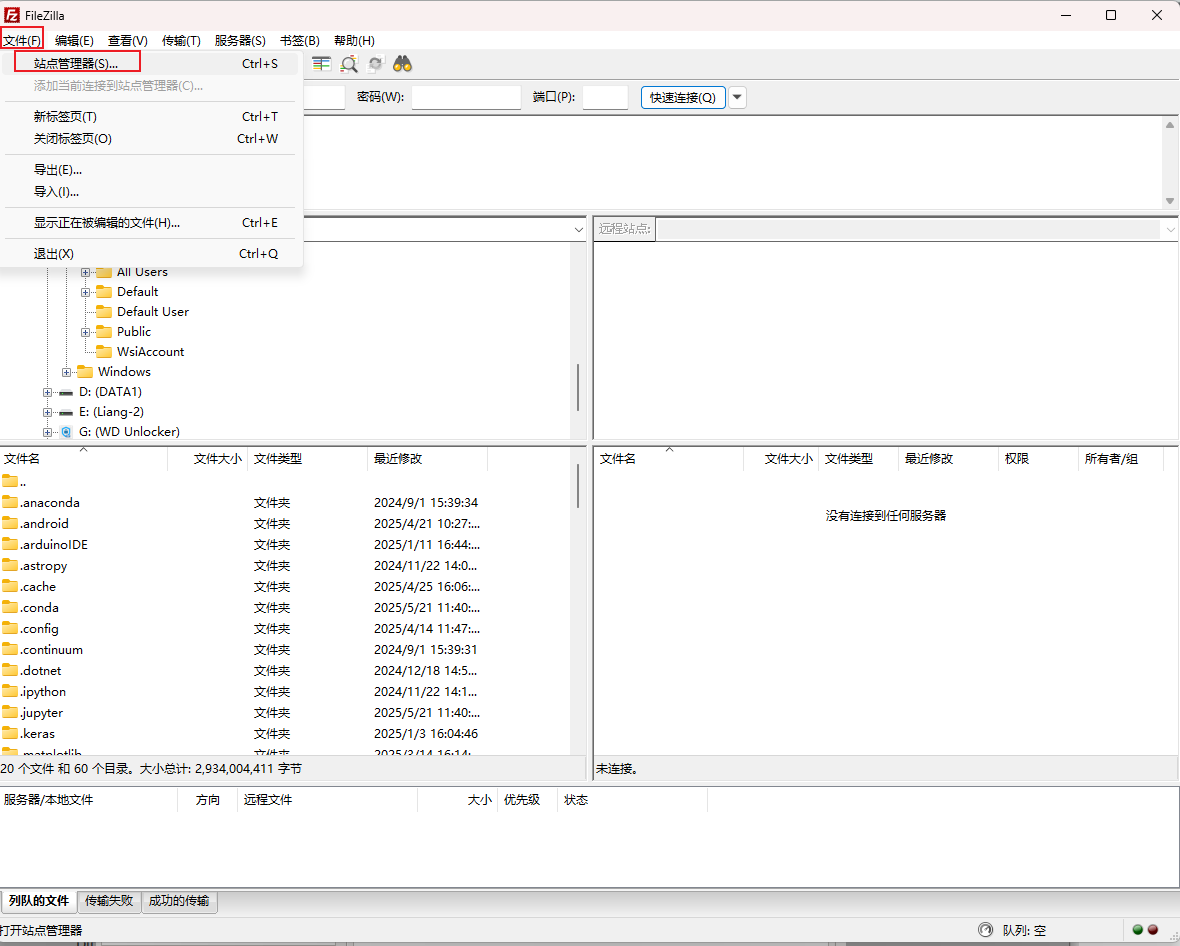Open the 编辑(E) menu
The width and height of the screenshot is (1180, 946).
click(74, 41)
